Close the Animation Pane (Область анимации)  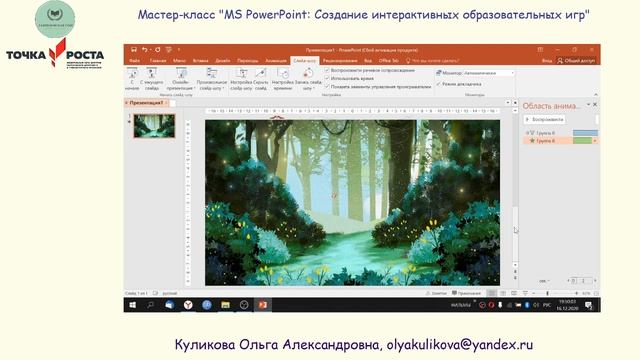[x=595, y=104]
